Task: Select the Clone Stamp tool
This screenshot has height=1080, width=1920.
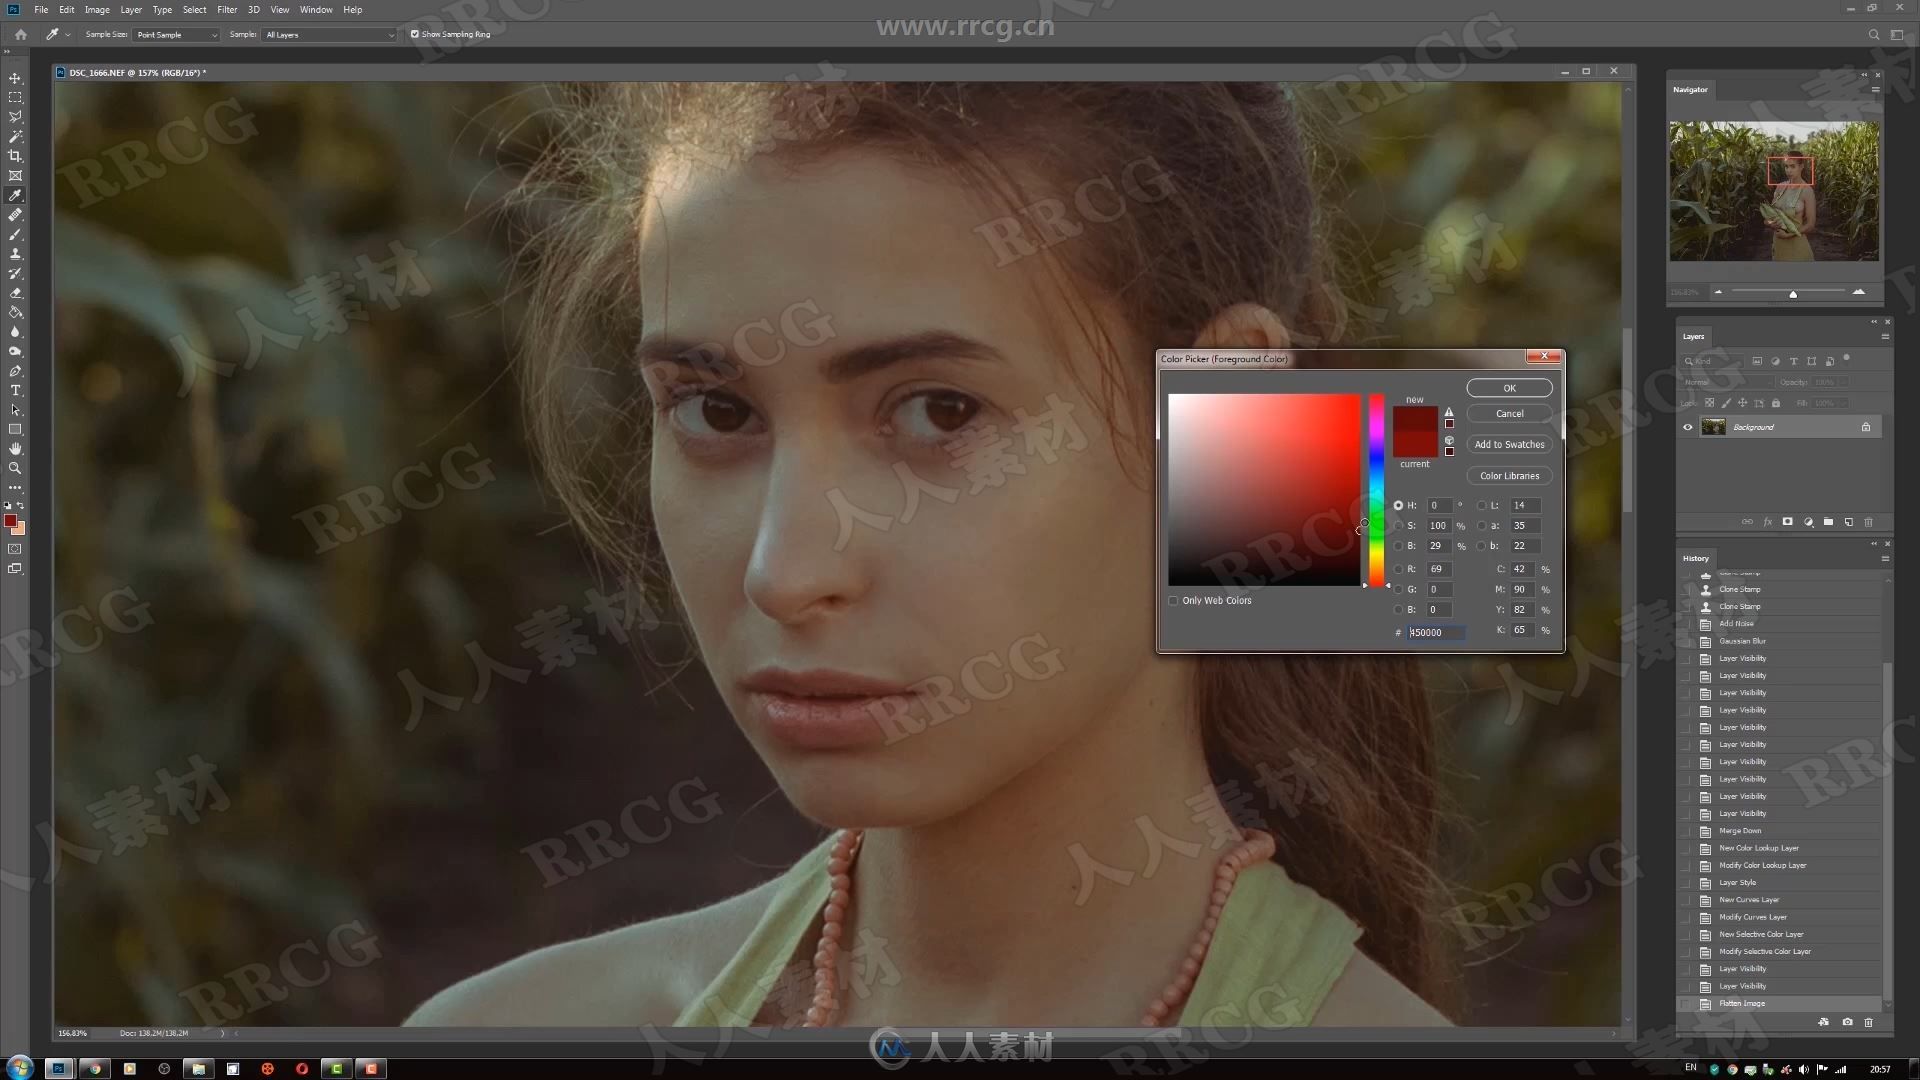Action: click(15, 254)
